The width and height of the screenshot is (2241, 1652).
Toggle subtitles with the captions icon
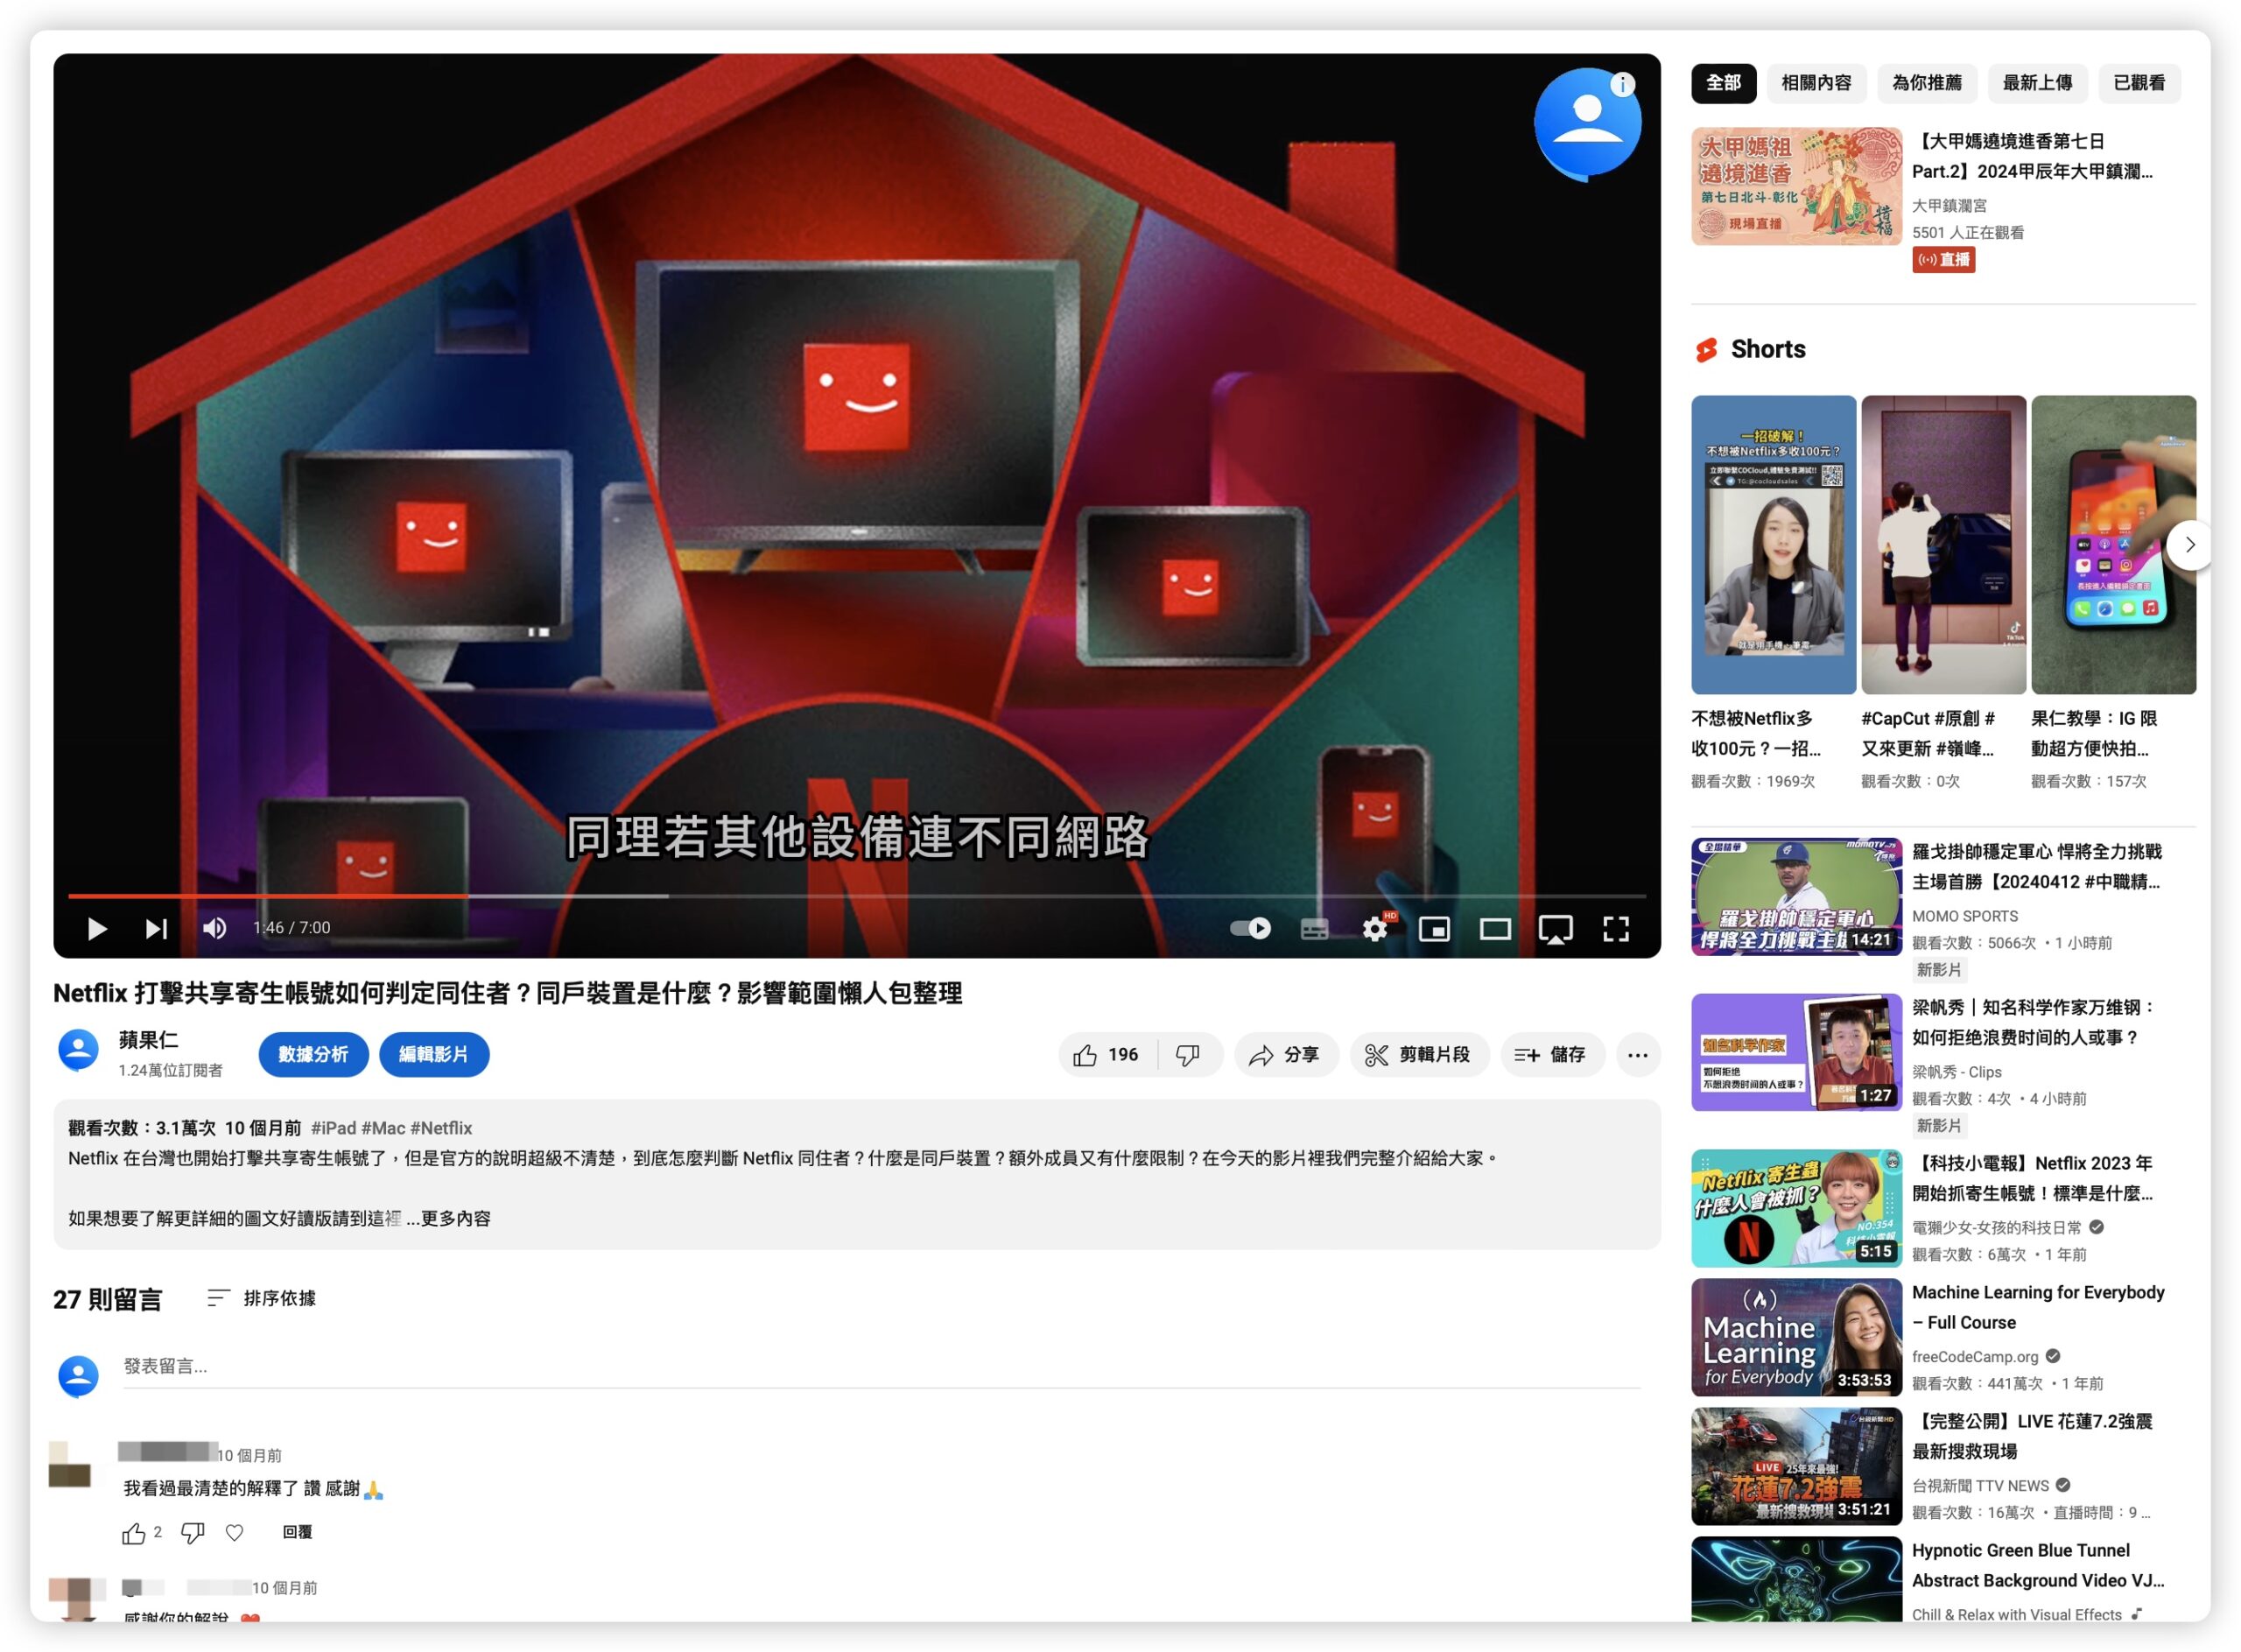tap(1314, 929)
